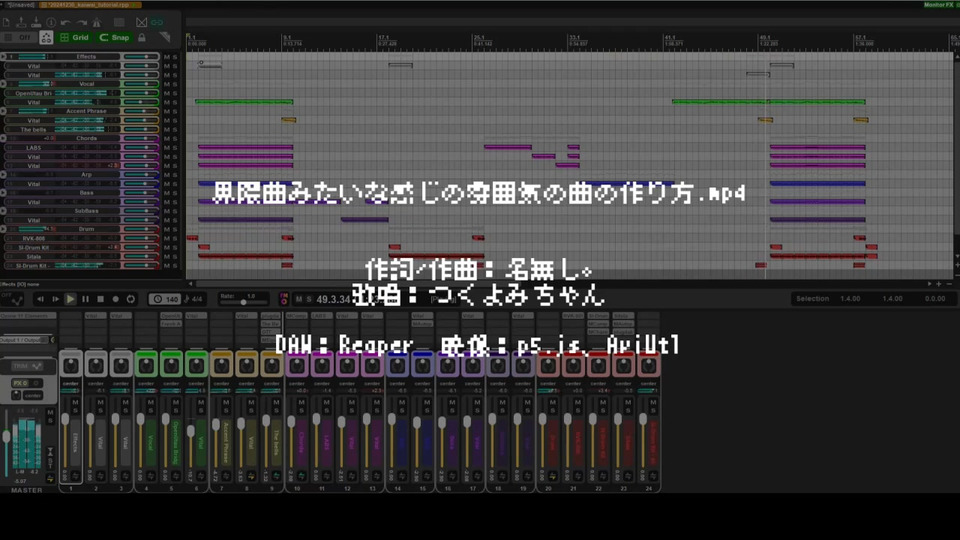Select the OpenUtau Bri track name
This screenshot has height=540, width=960.
pyautogui.click(x=34, y=93)
